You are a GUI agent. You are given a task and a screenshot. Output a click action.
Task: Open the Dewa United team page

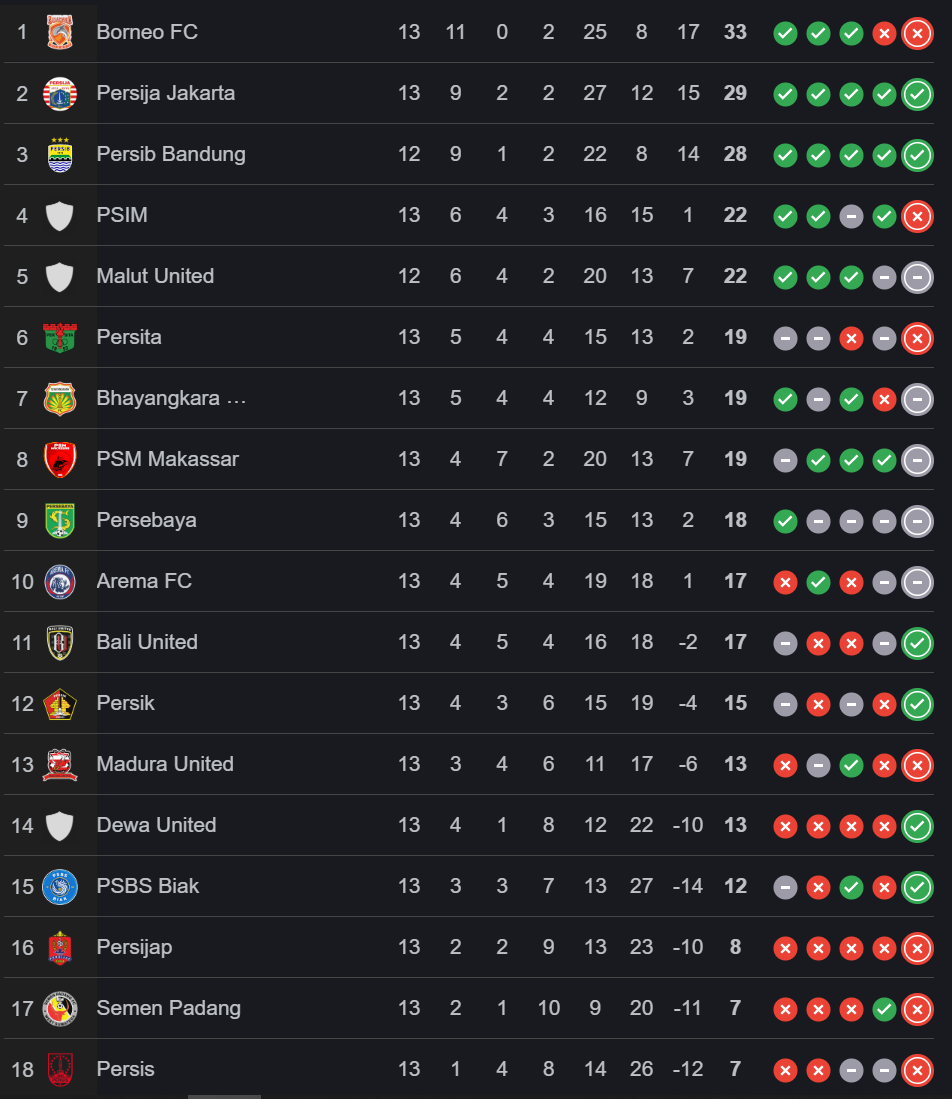point(156,825)
